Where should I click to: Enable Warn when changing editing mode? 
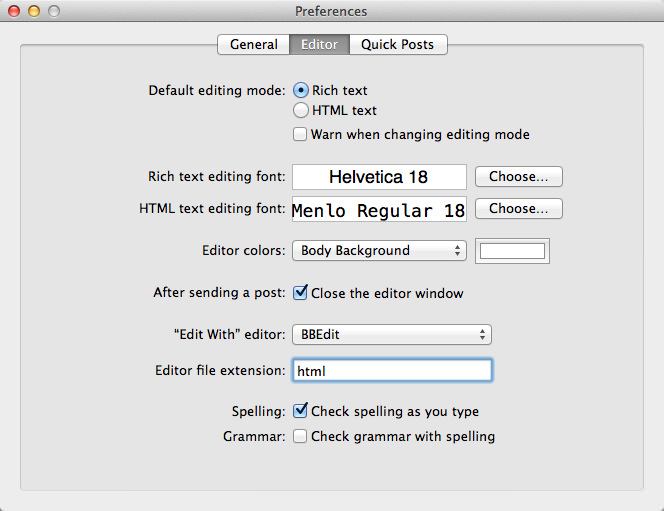pos(300,134)
